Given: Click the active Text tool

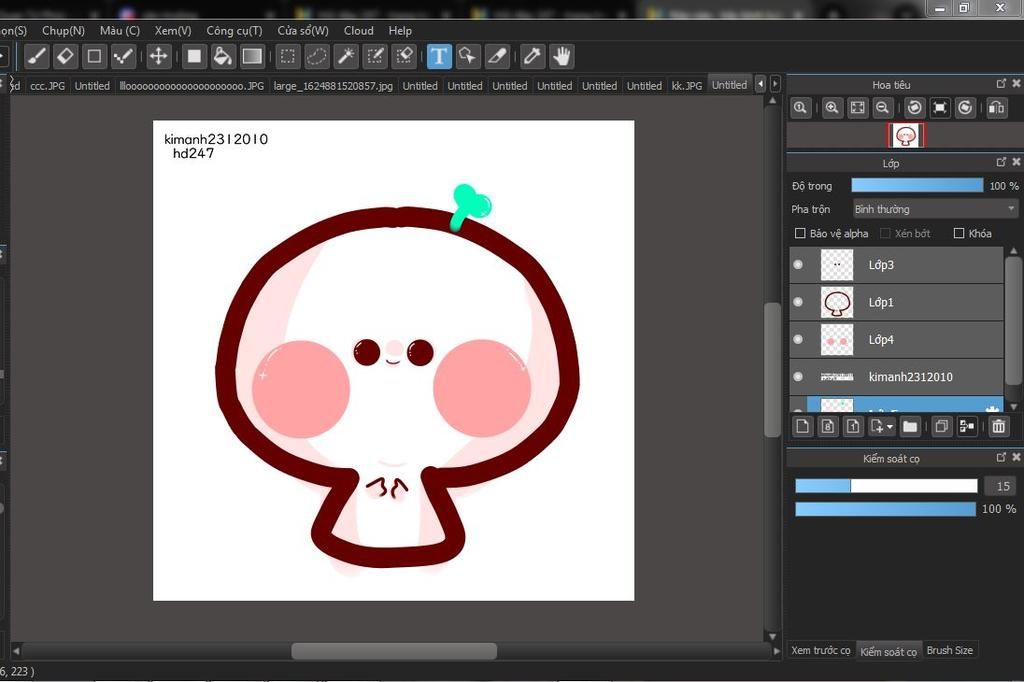Looking at the screenshot, I should [439, 57].
